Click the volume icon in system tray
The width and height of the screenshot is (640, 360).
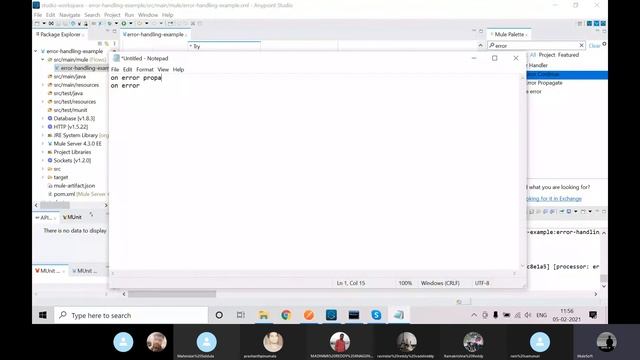[528, 315]
